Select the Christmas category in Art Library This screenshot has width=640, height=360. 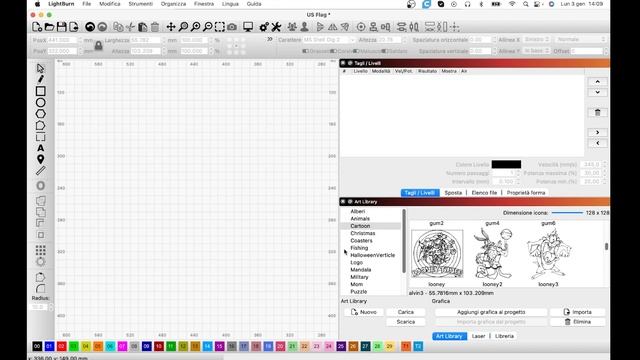[x=362, y=233]
